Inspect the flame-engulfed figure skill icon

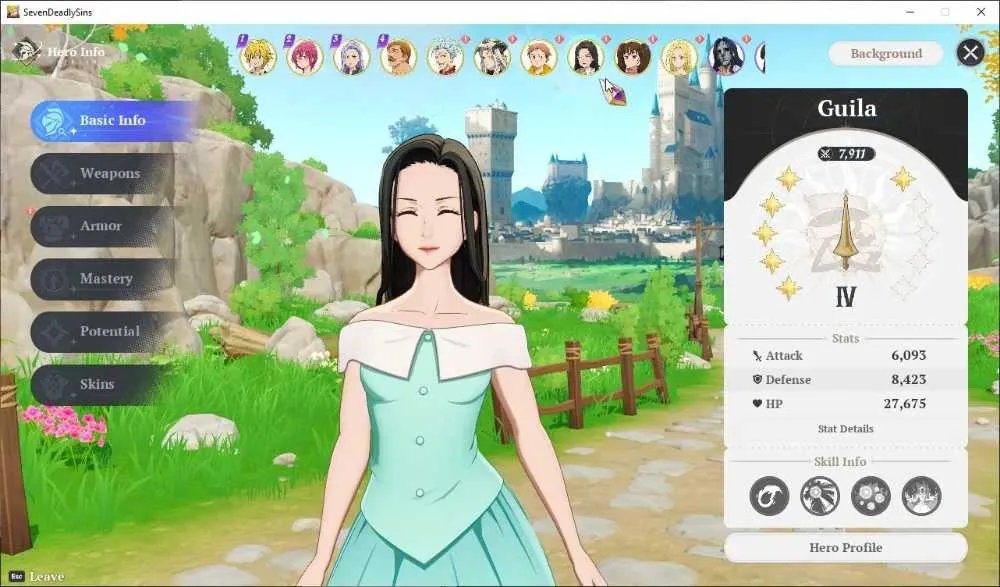(x=922, y=496)
